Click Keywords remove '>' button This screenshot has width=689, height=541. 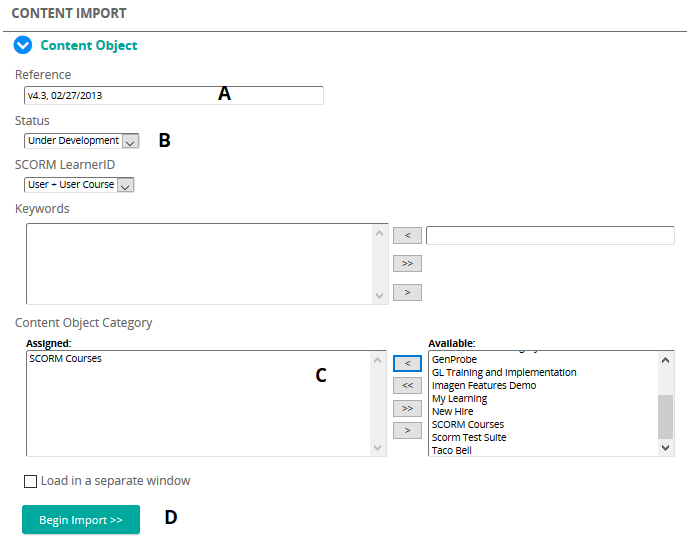pos(407,292)
